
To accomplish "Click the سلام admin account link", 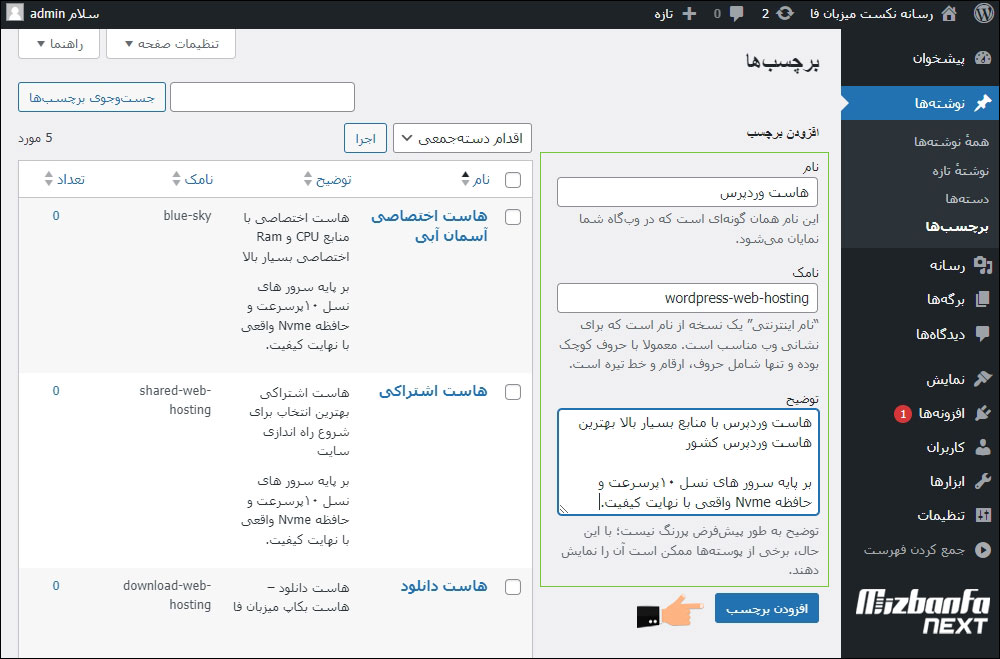I will pos(64,13).
